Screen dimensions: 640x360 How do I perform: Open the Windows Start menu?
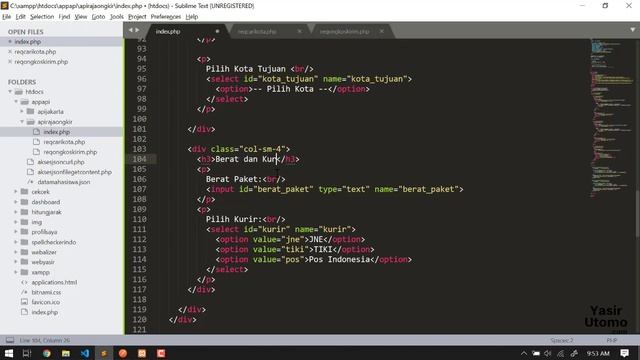(9, 353)
